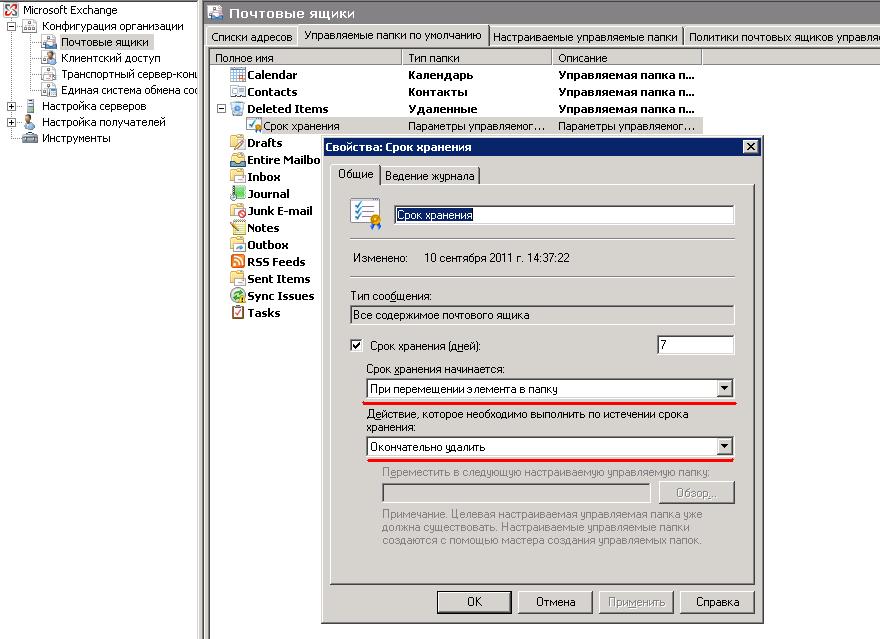
Task: Click the Отмена button
Action: coord(555,602)
